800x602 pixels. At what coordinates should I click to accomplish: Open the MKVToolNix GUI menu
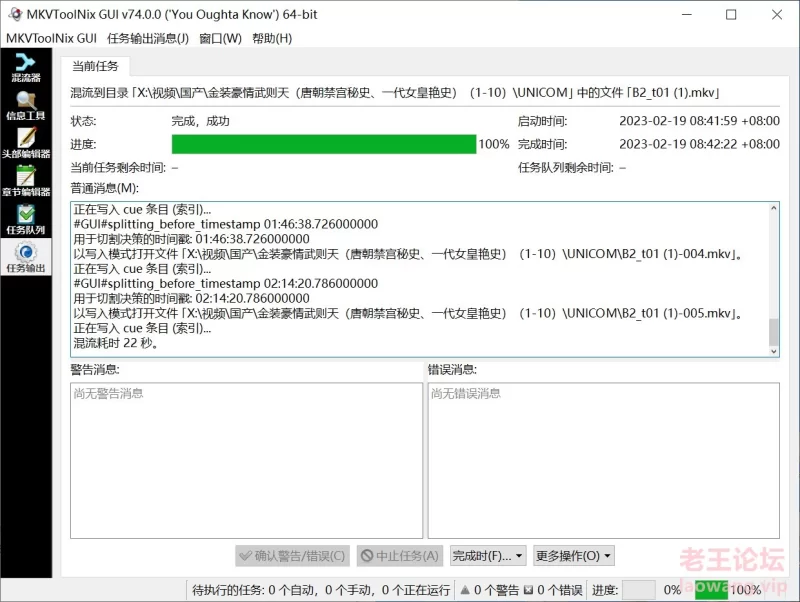(x=51, y=38)
